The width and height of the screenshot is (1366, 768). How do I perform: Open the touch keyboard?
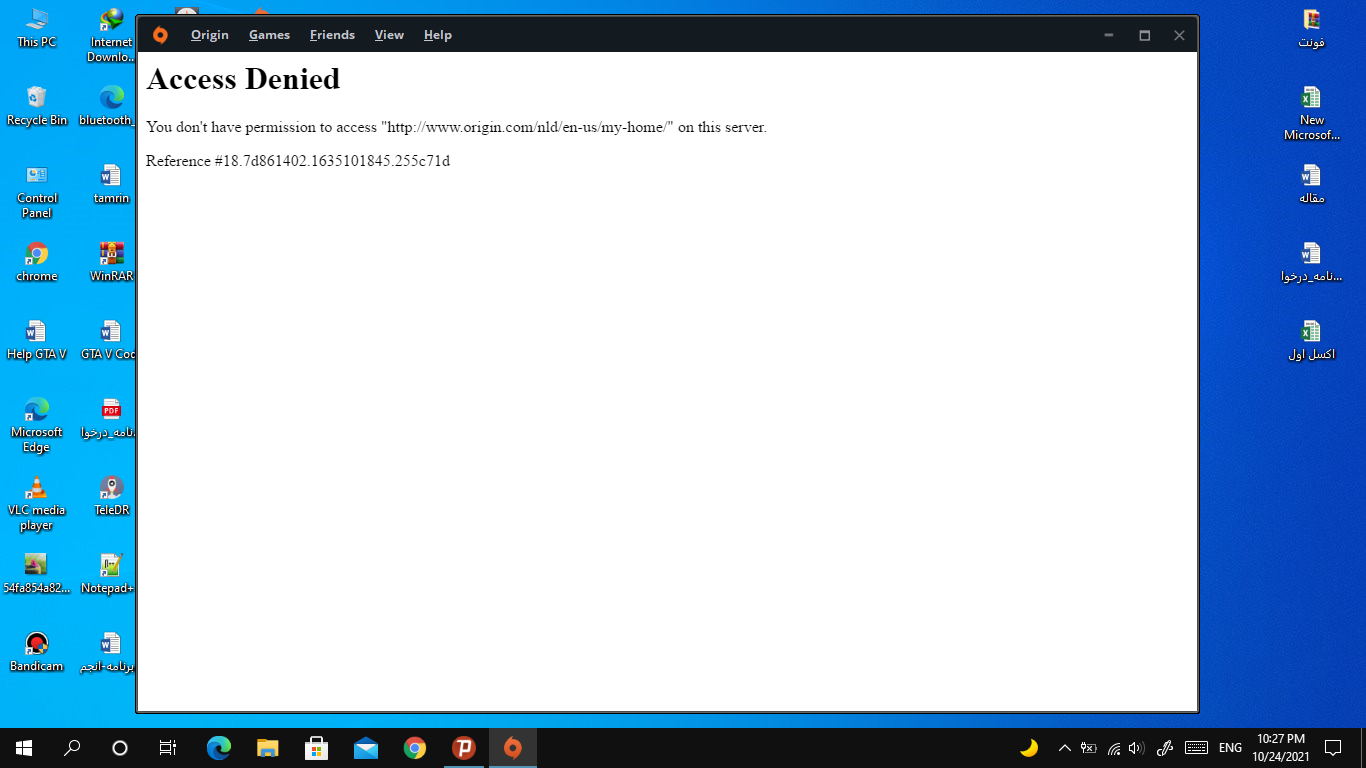(x=1196, y=748)
